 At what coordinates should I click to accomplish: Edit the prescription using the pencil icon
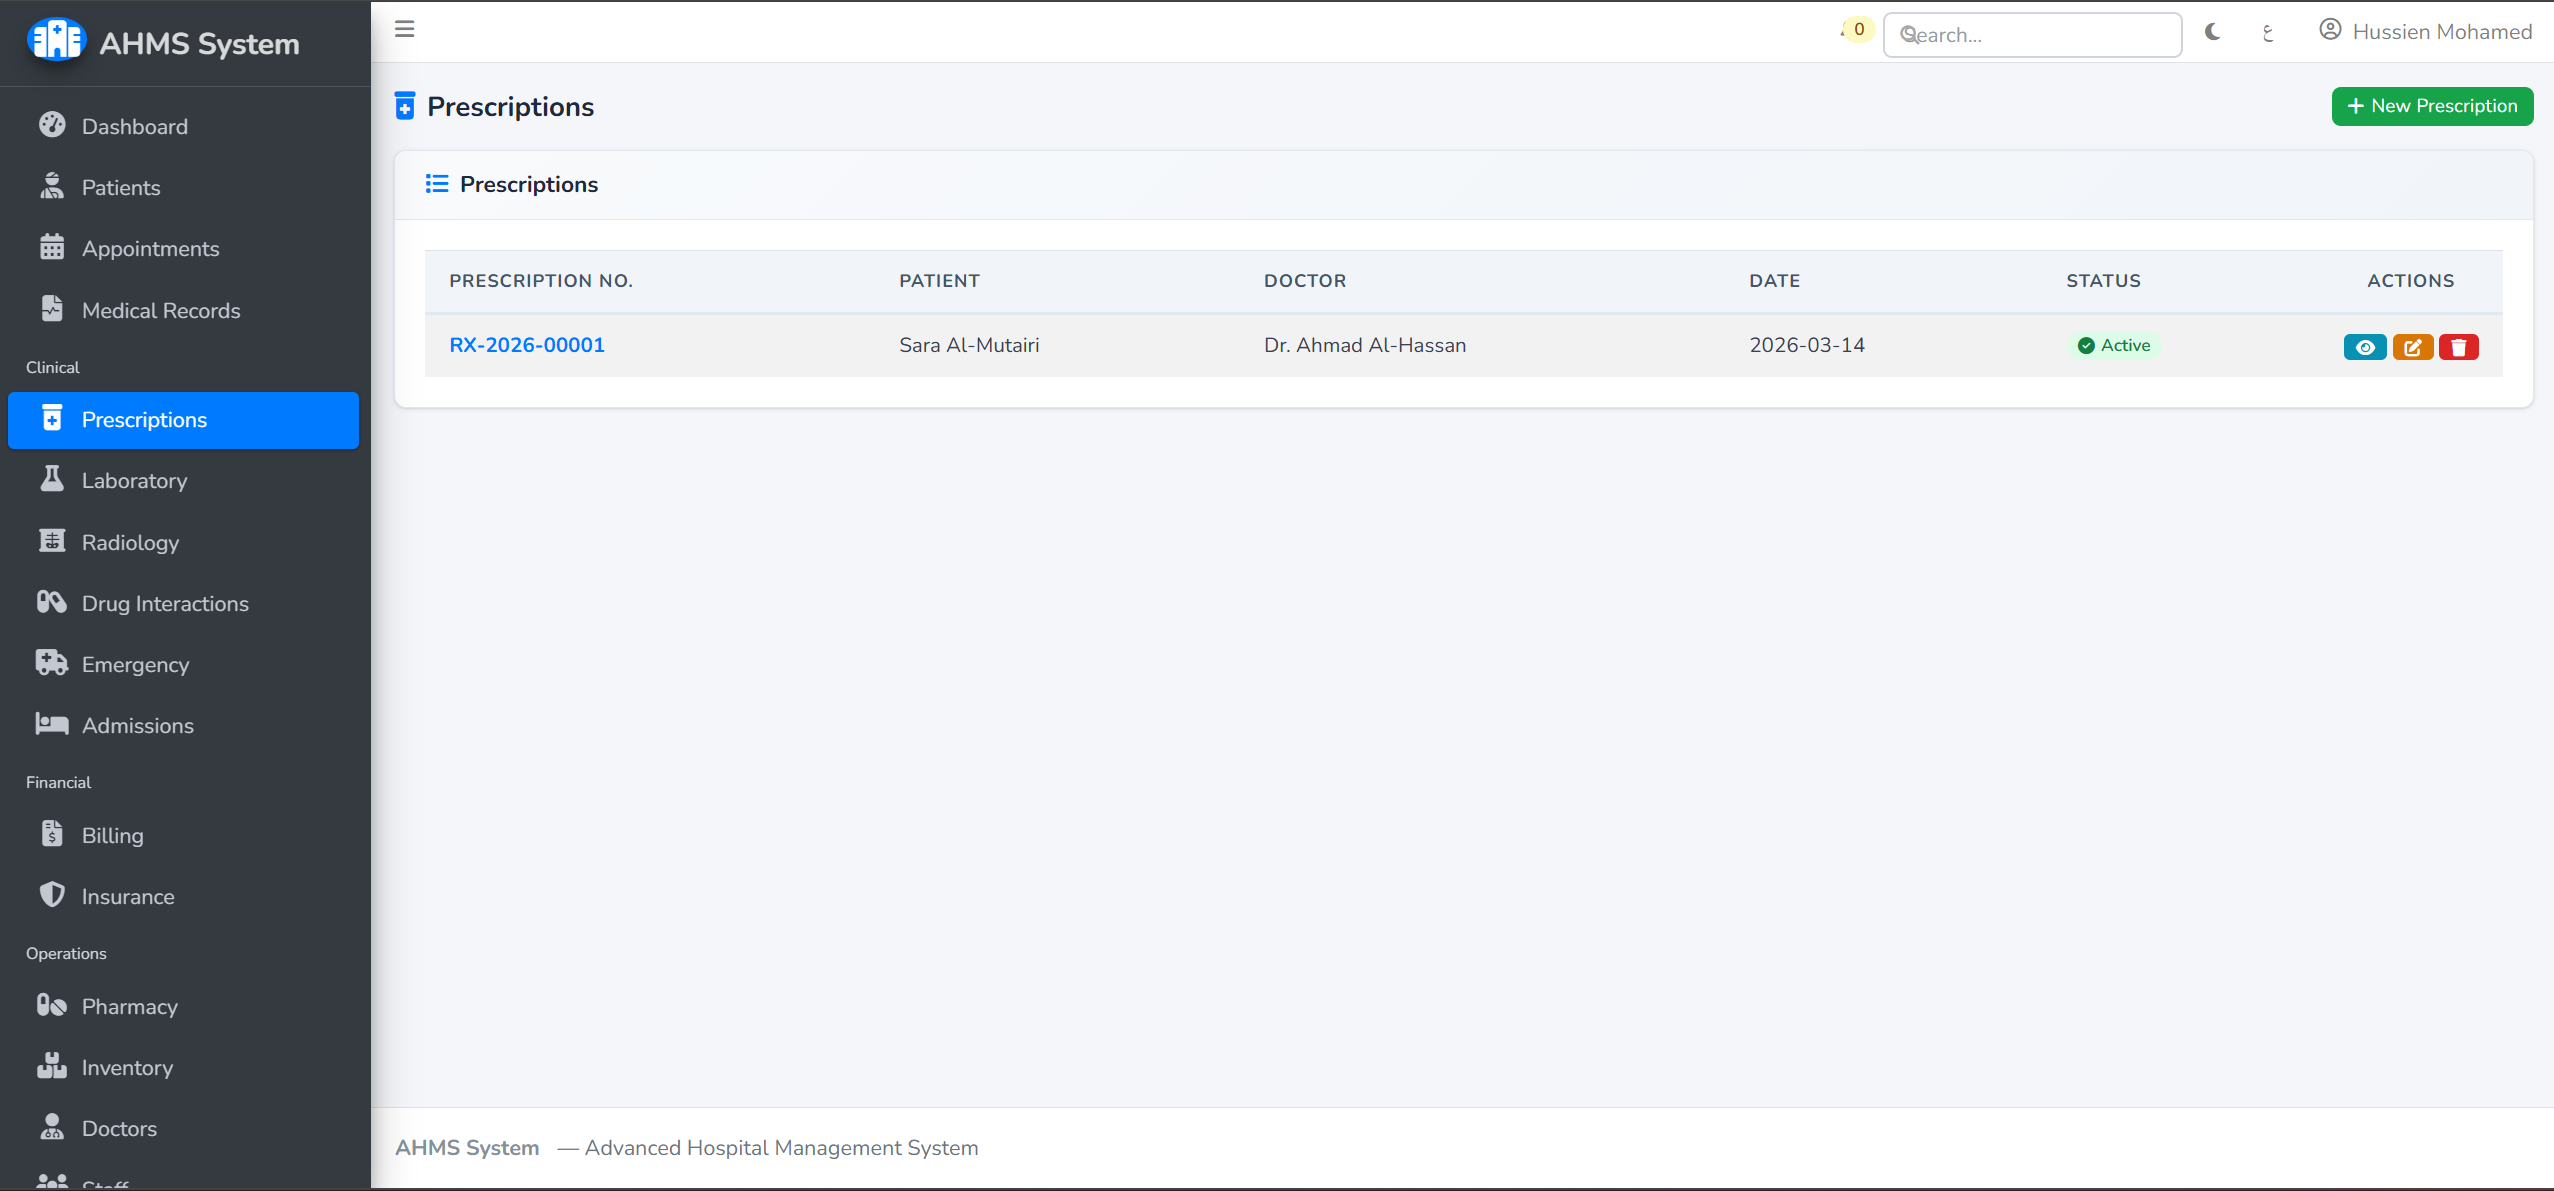pos(2413,346)
